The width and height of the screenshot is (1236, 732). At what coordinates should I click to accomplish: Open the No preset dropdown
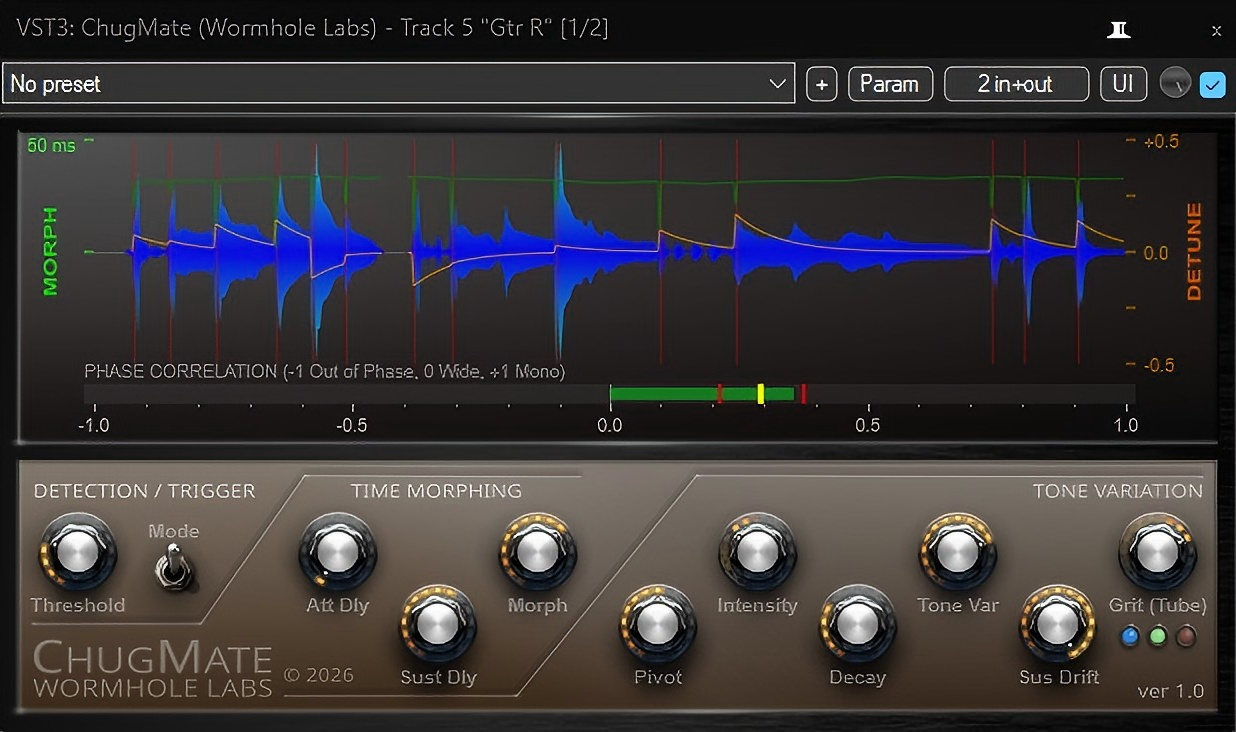click(x=398, y=84)
